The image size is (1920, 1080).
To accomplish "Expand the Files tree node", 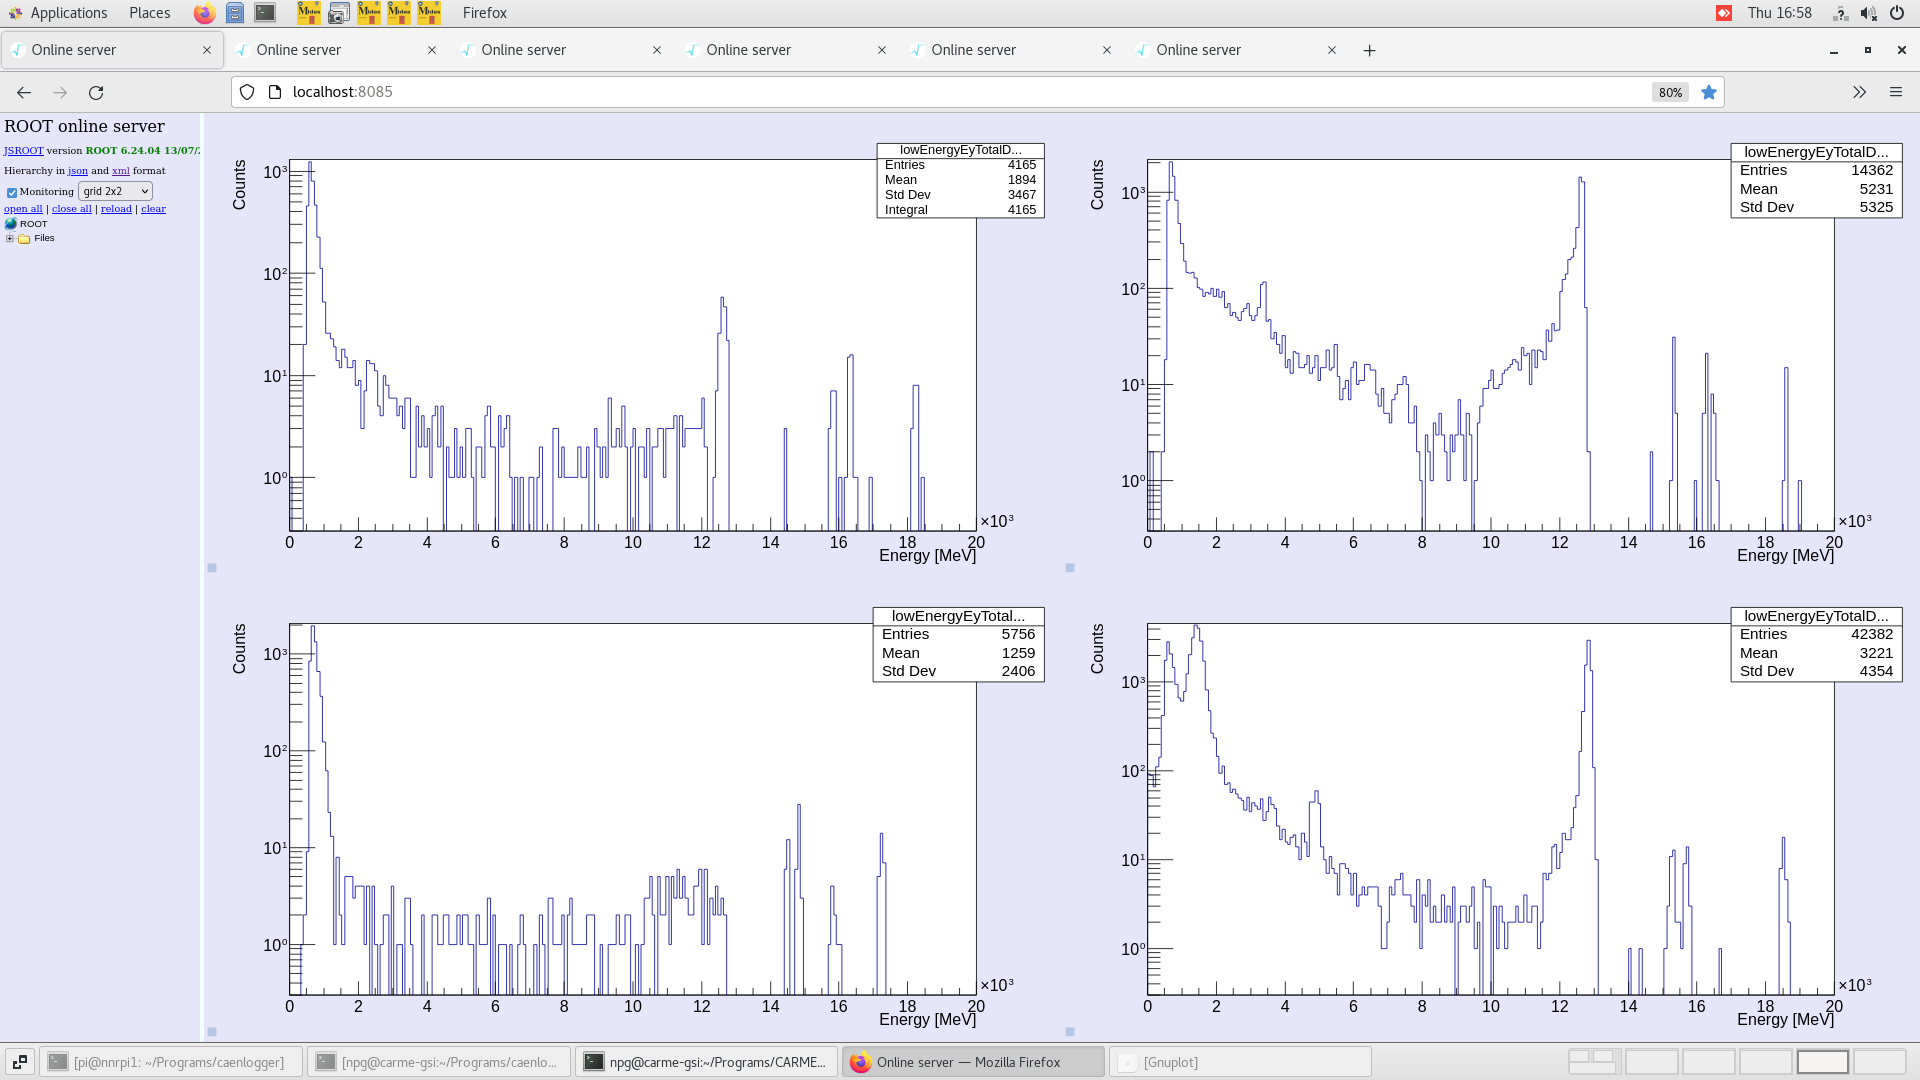I will coord(10,238).
